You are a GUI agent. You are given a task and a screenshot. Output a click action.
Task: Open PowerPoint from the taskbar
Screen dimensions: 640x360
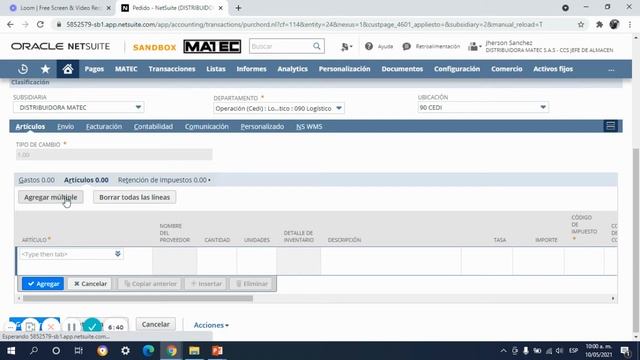217,351
